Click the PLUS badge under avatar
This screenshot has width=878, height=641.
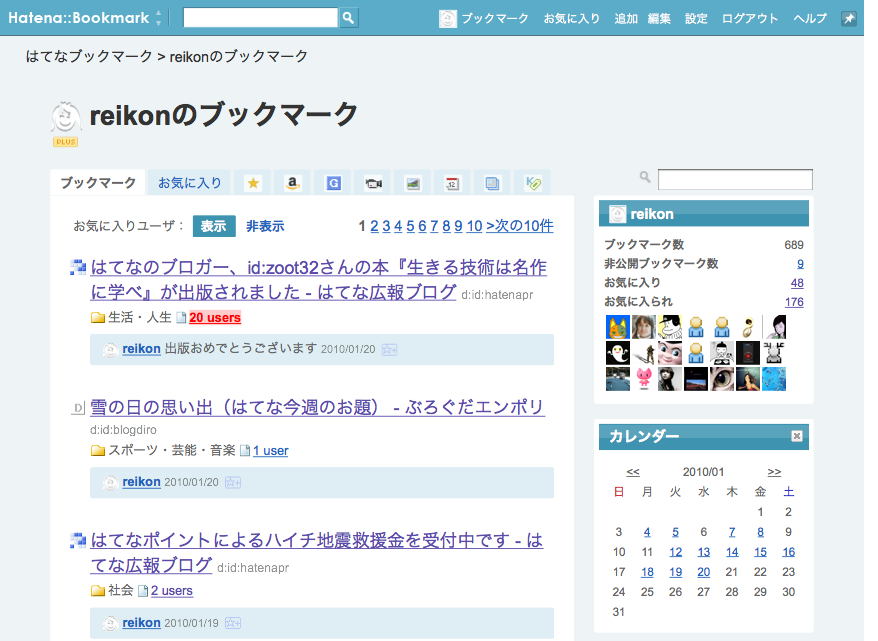66,142
